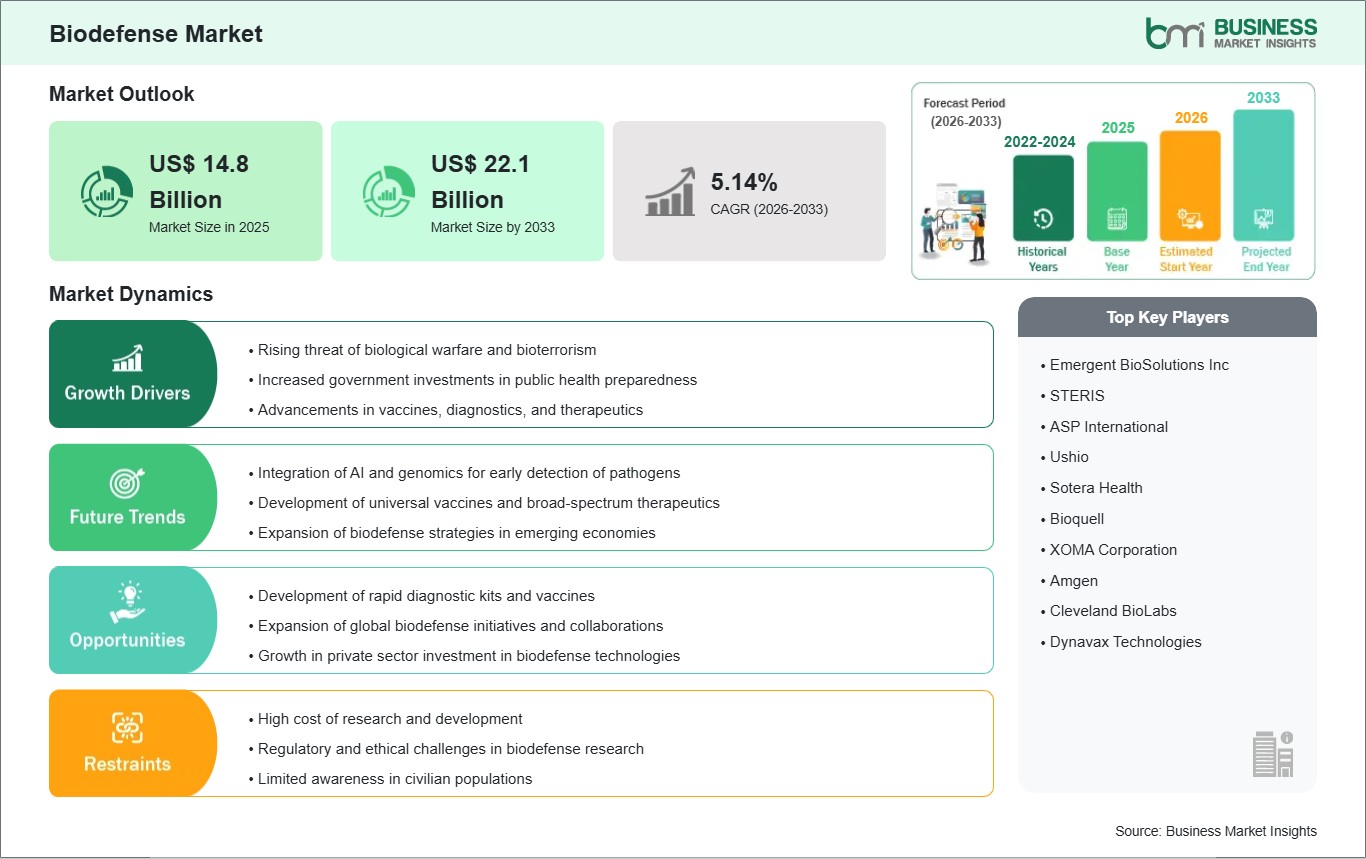Click the 2033 market size donut icon
1366x859 pixels.
point(389,192)
